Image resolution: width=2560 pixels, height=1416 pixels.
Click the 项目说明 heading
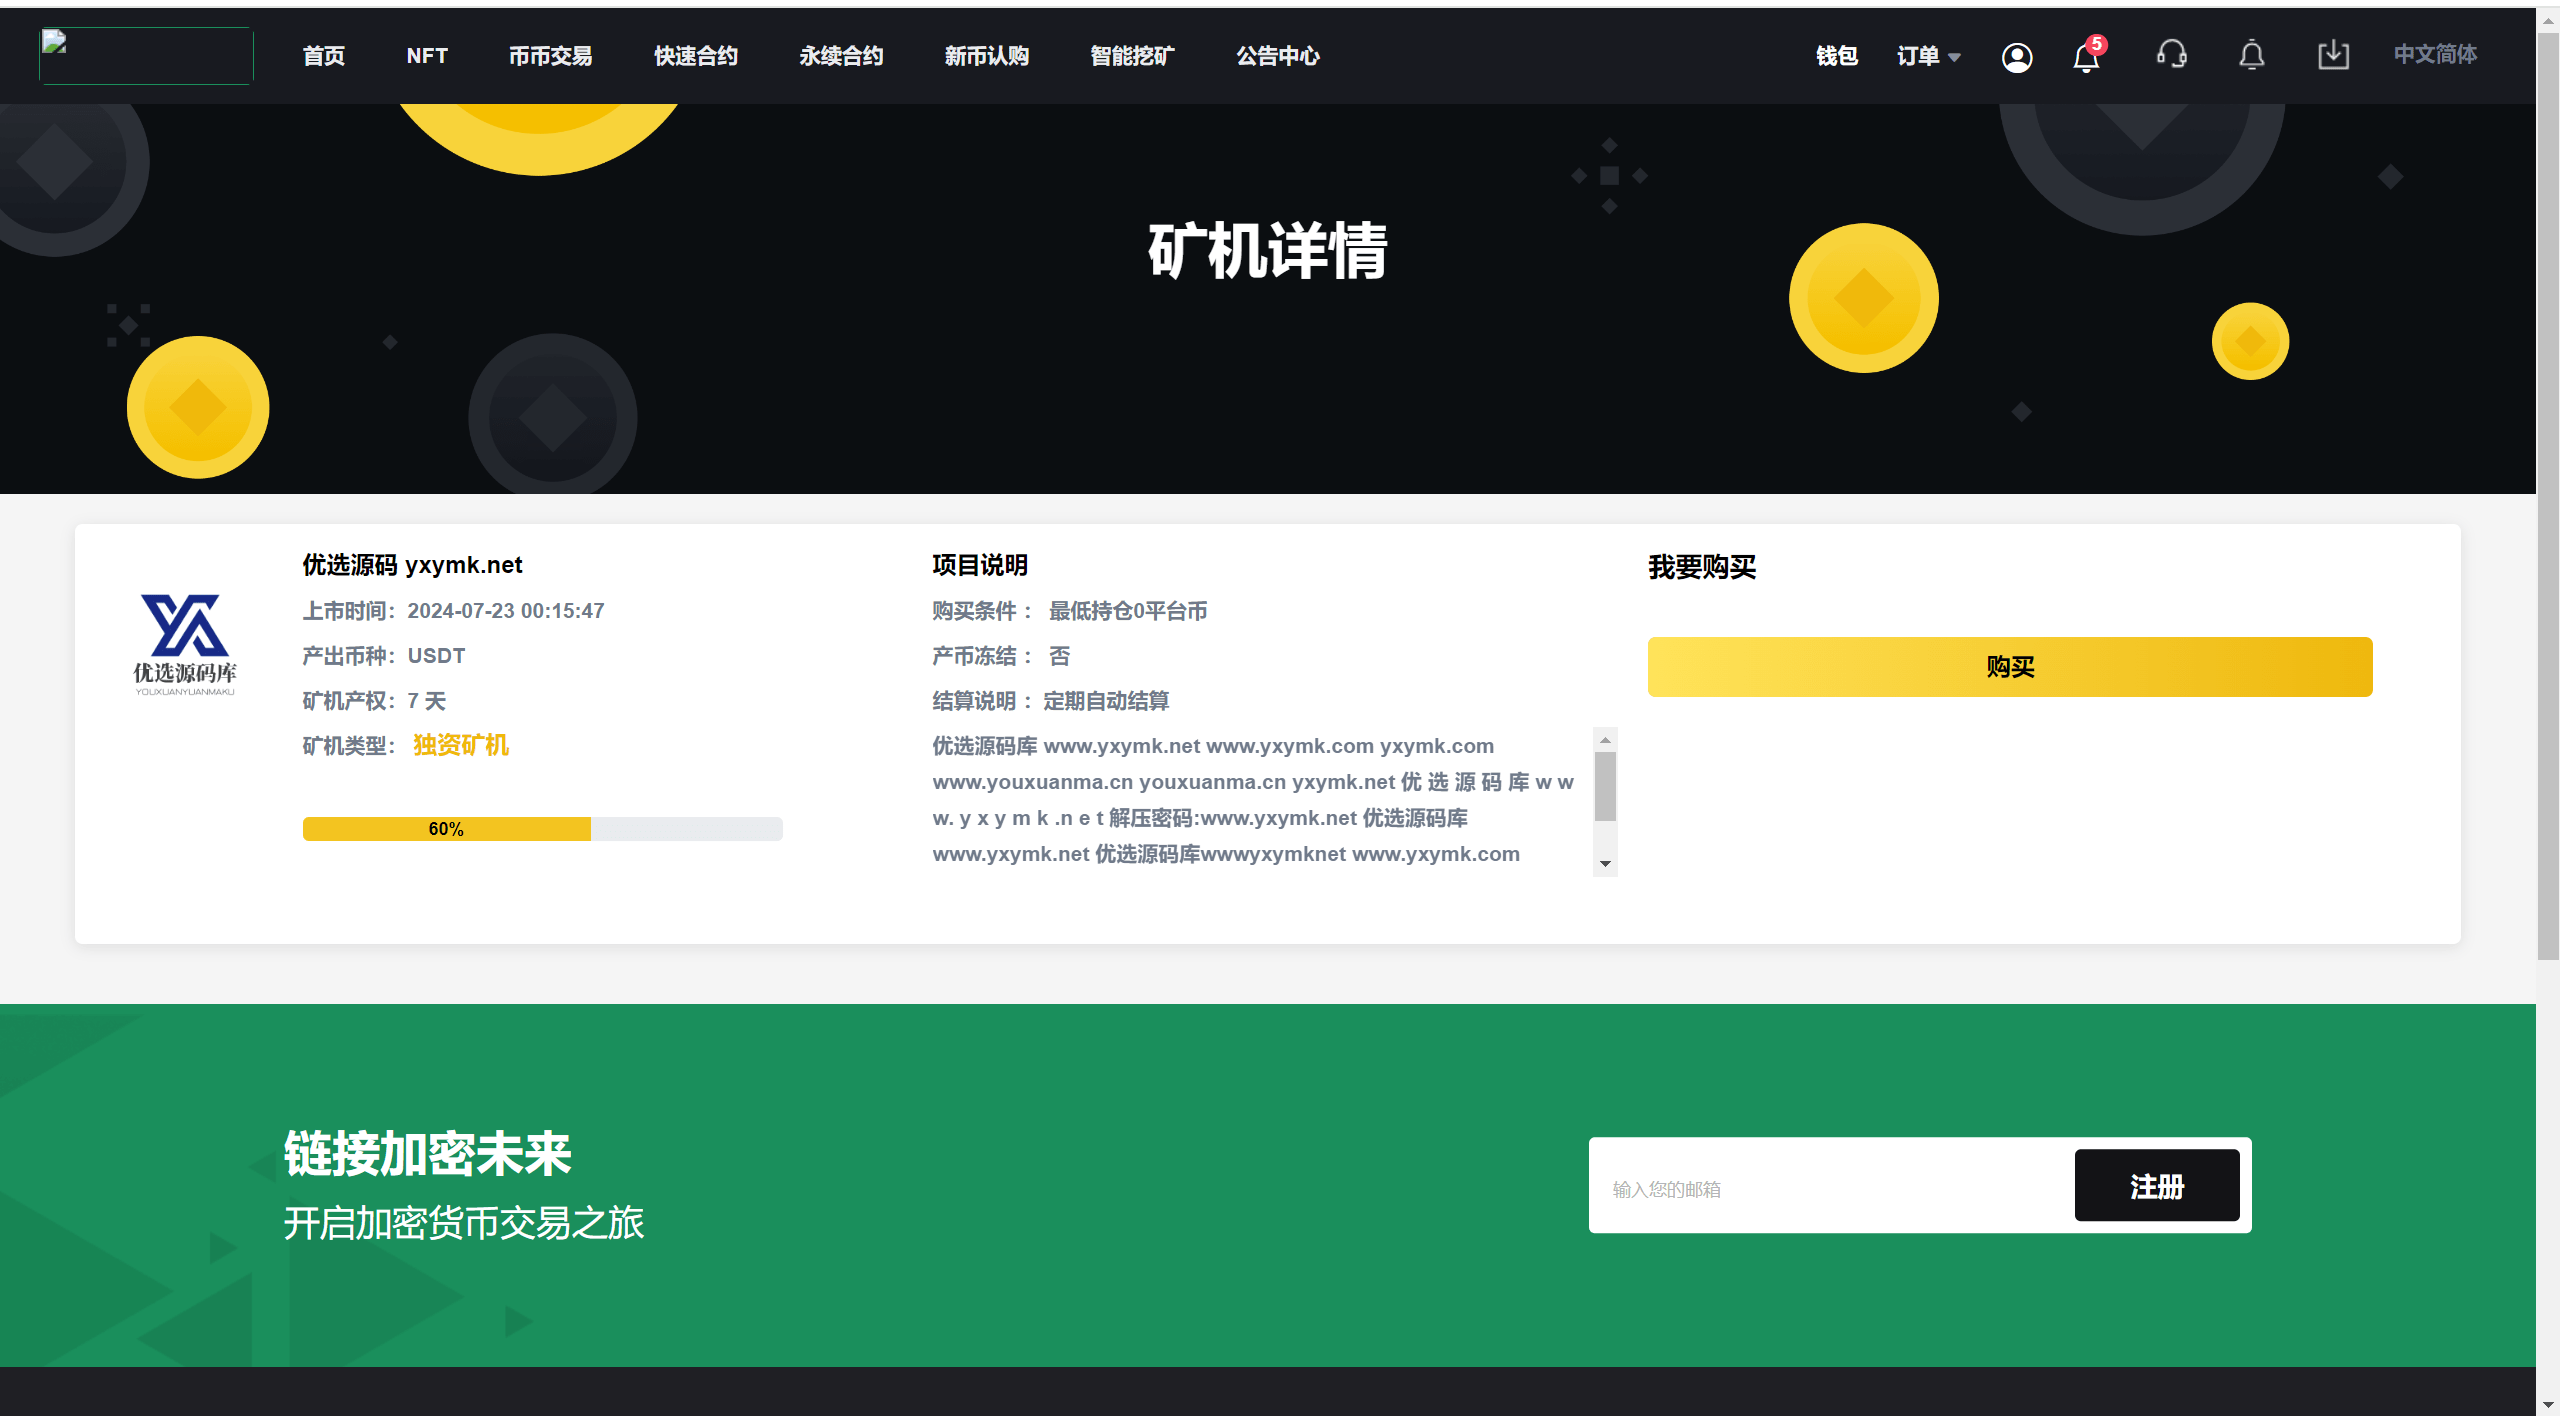[980, 565]
